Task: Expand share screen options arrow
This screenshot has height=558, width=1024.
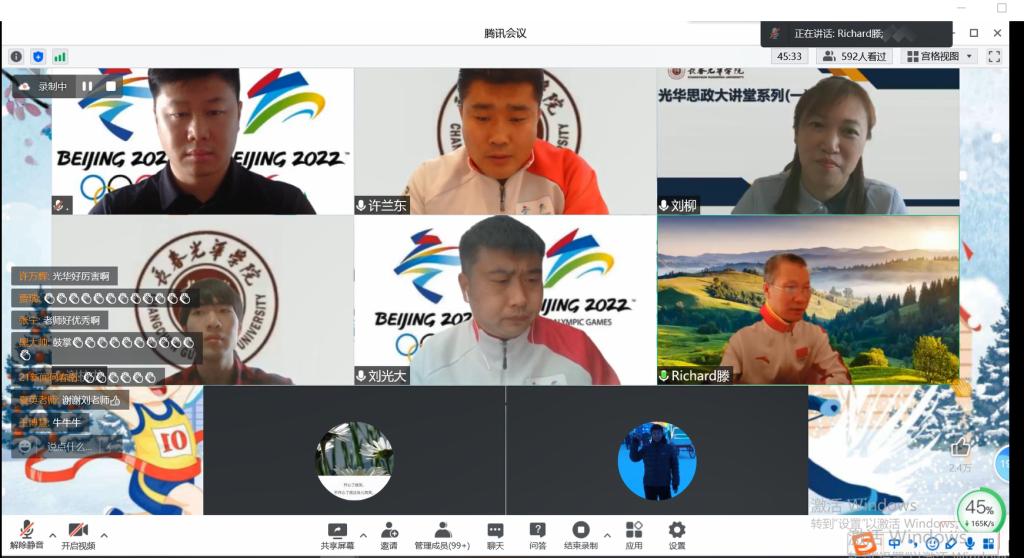Action: [363, 536]
